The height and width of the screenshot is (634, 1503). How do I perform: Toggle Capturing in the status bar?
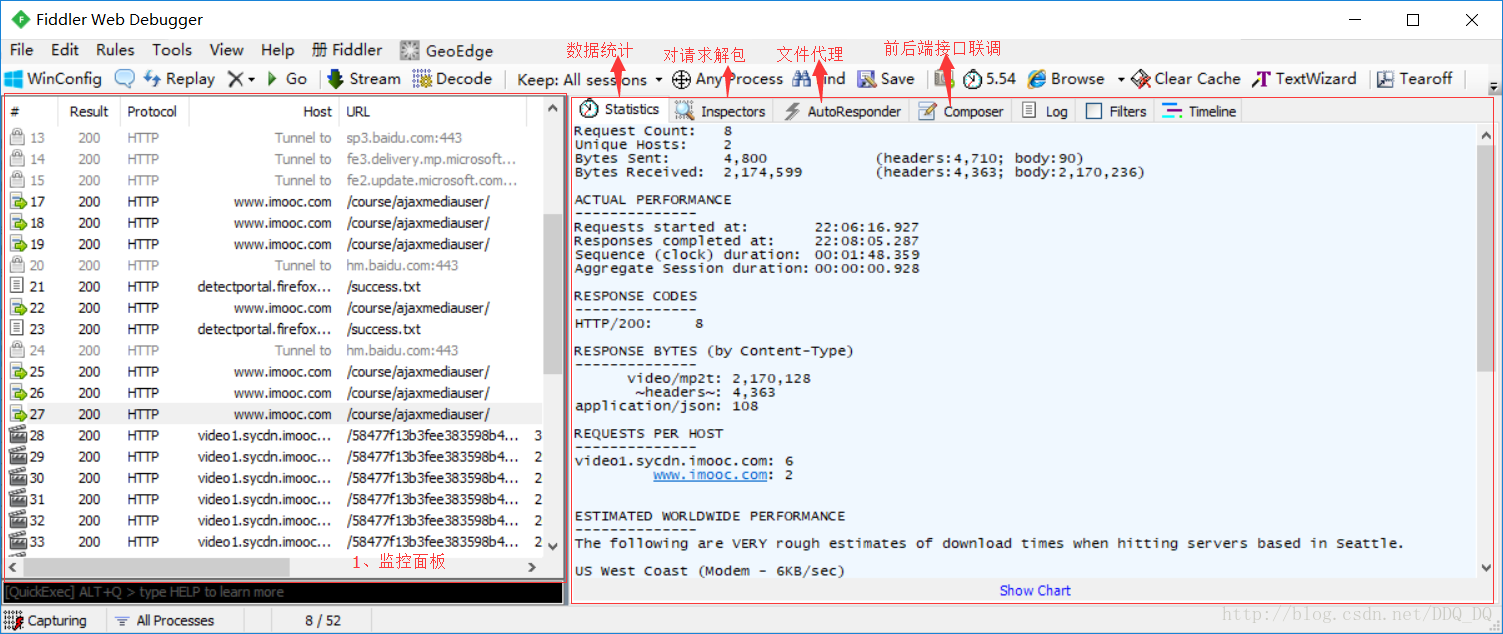(45, 621)
